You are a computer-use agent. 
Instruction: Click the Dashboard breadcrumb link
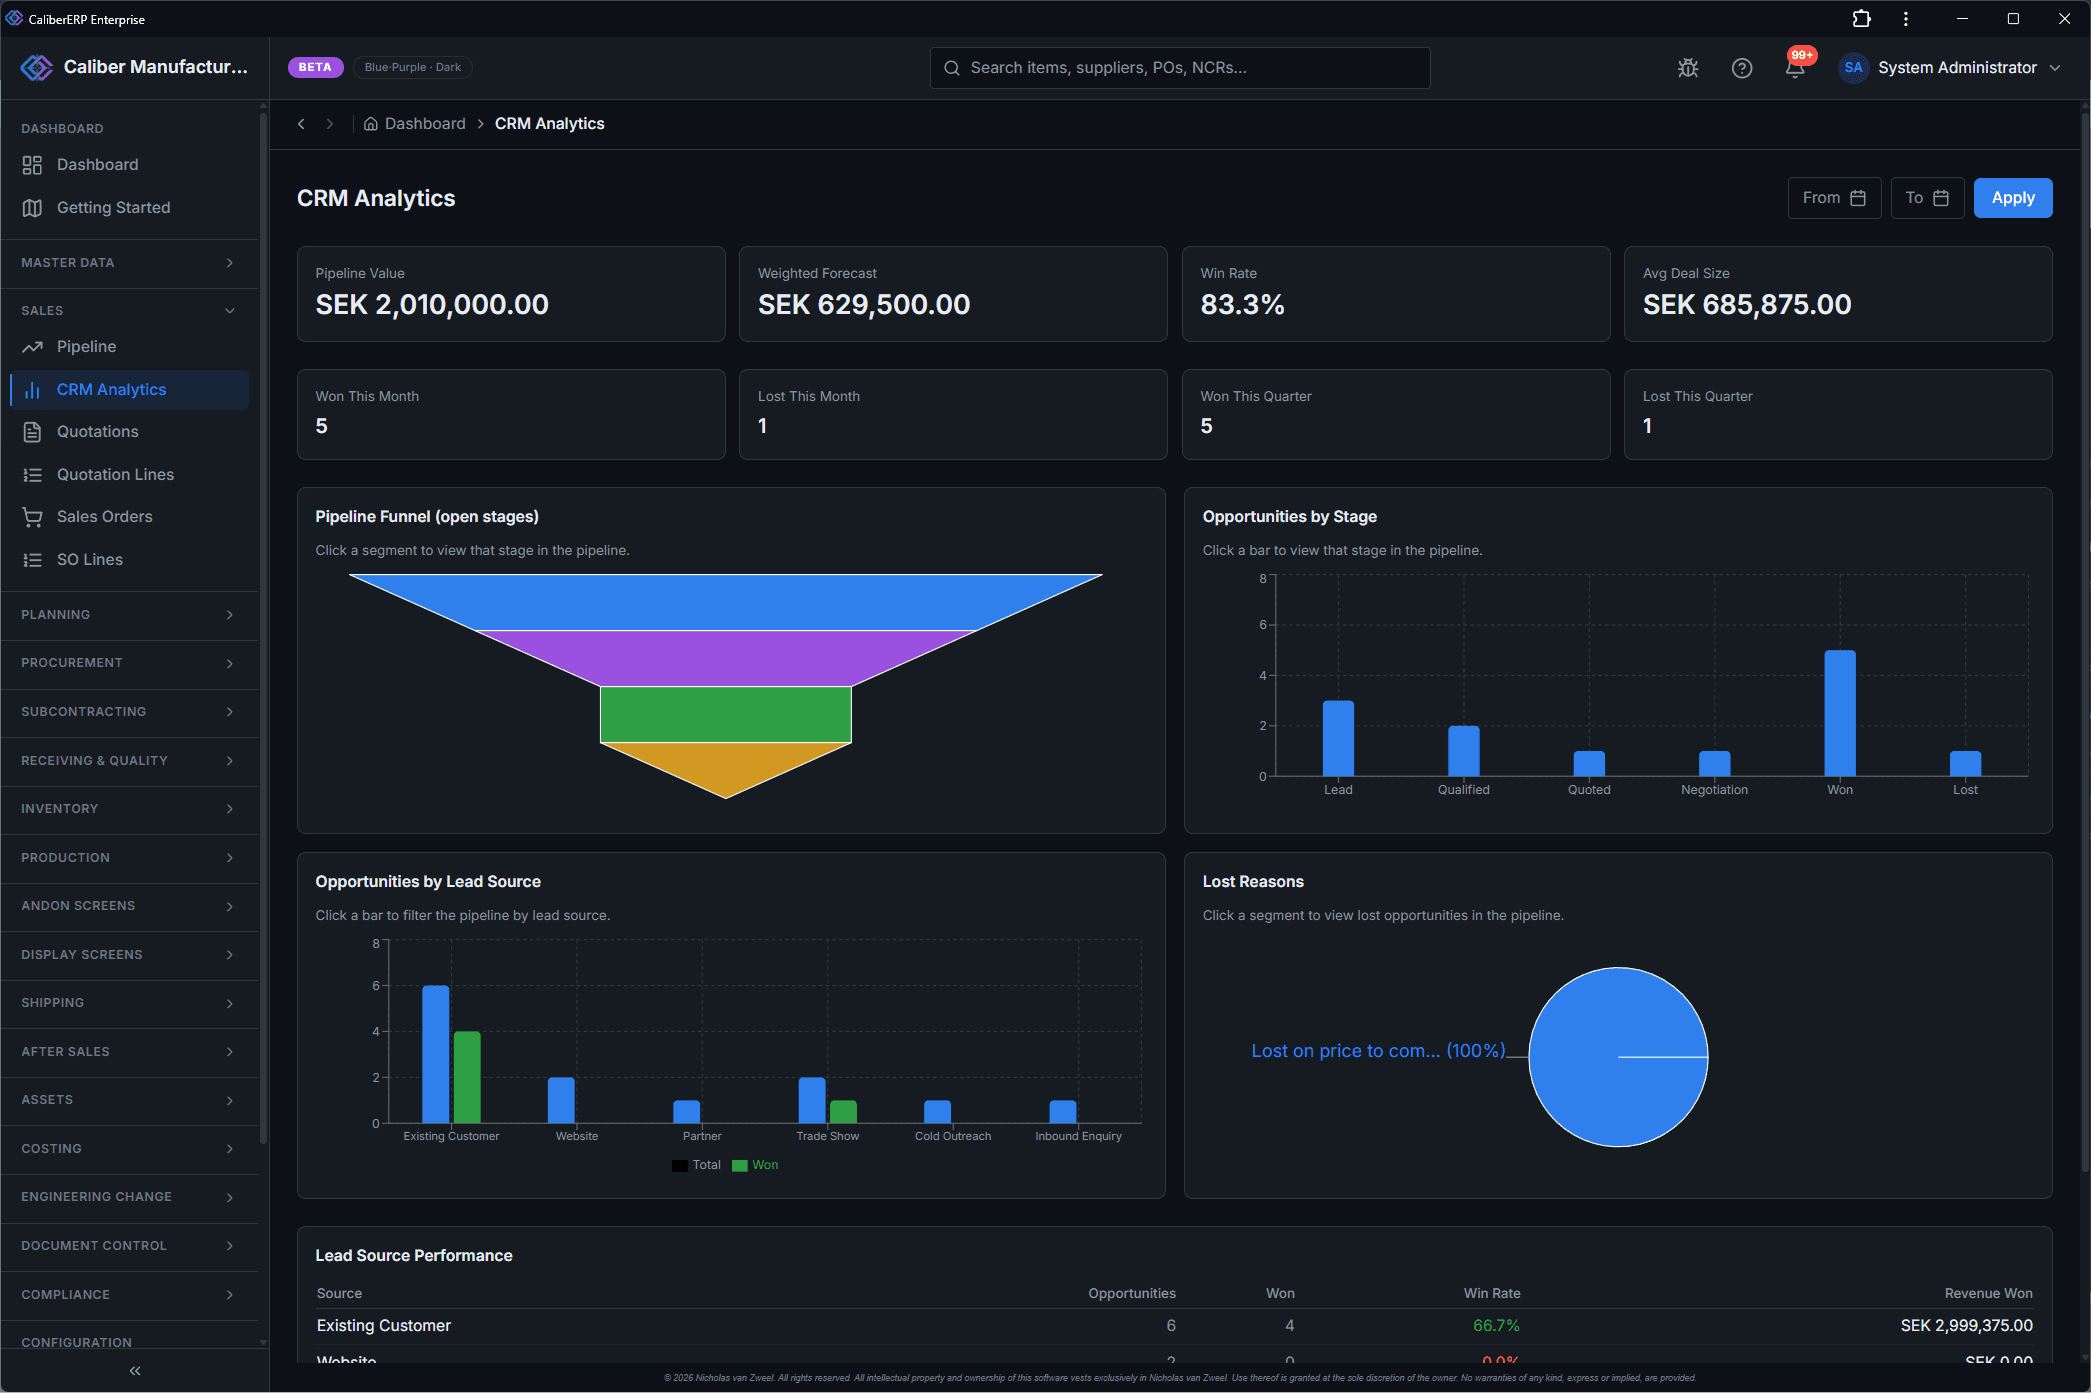[425, 124]
